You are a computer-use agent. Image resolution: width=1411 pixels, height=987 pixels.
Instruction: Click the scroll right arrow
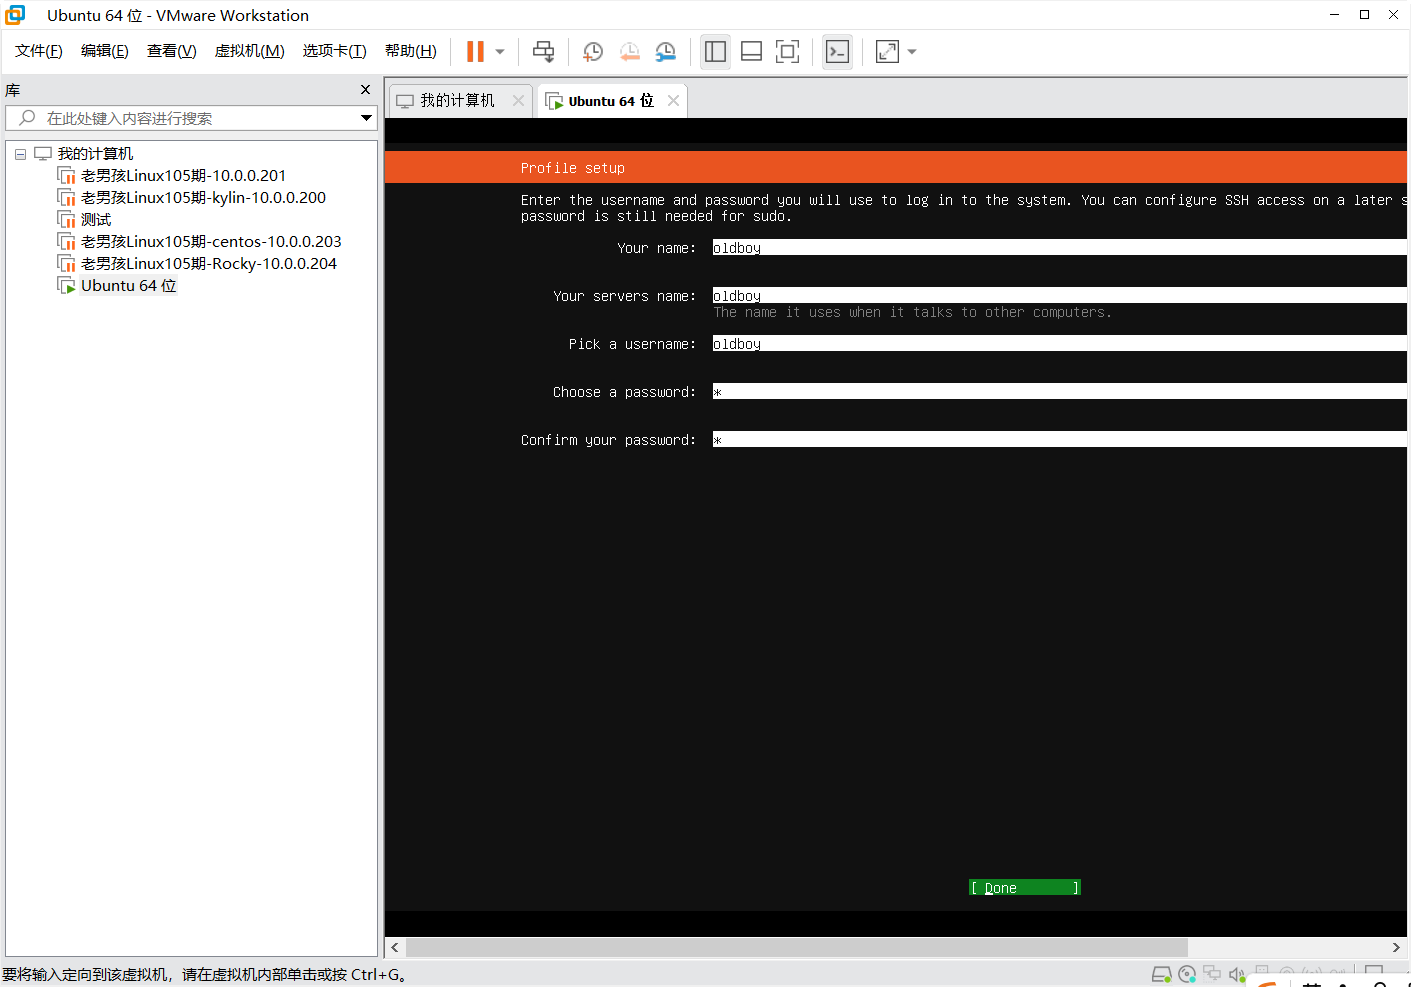(1397, 947)
